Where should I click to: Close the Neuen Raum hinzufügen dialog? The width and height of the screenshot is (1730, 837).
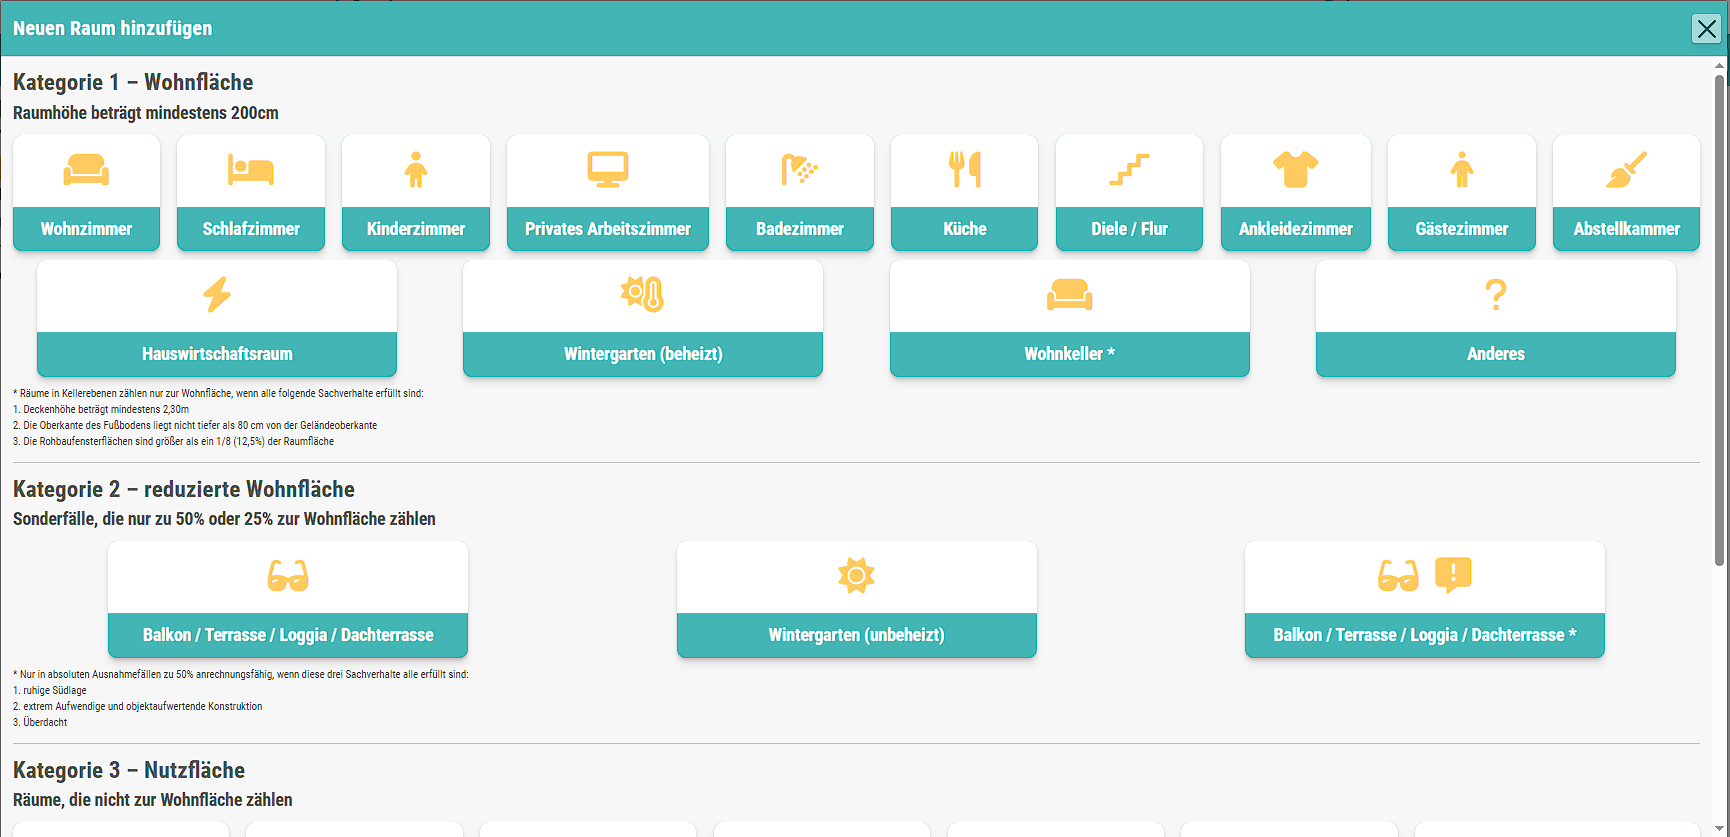[1706, 28]
